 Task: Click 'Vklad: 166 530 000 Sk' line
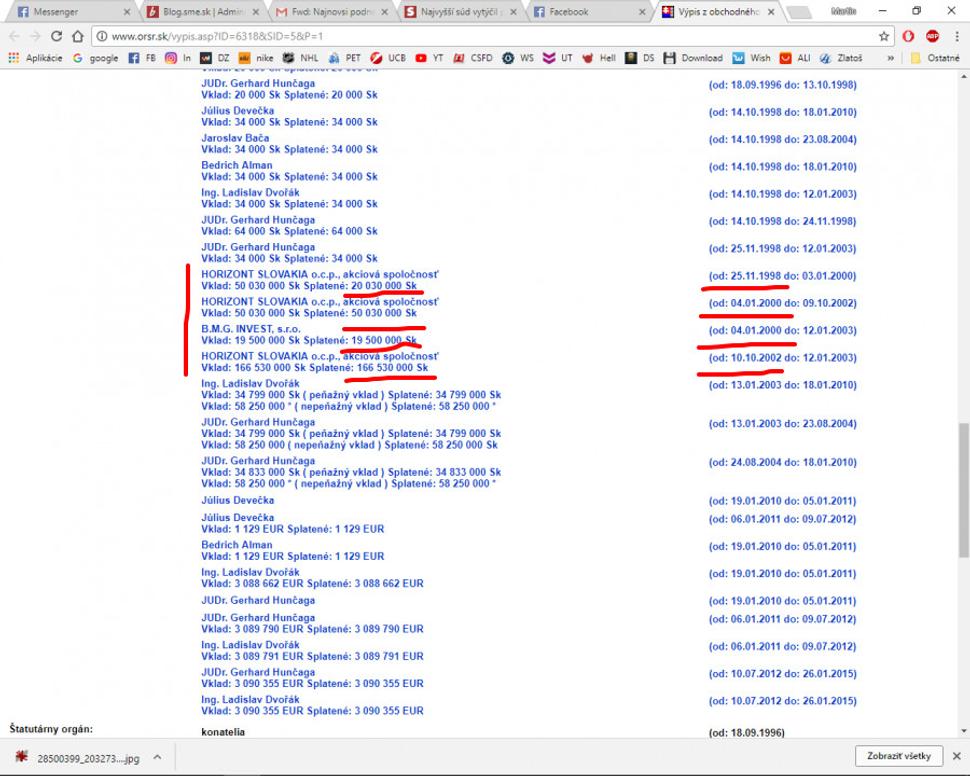click(x=315, y=368)
